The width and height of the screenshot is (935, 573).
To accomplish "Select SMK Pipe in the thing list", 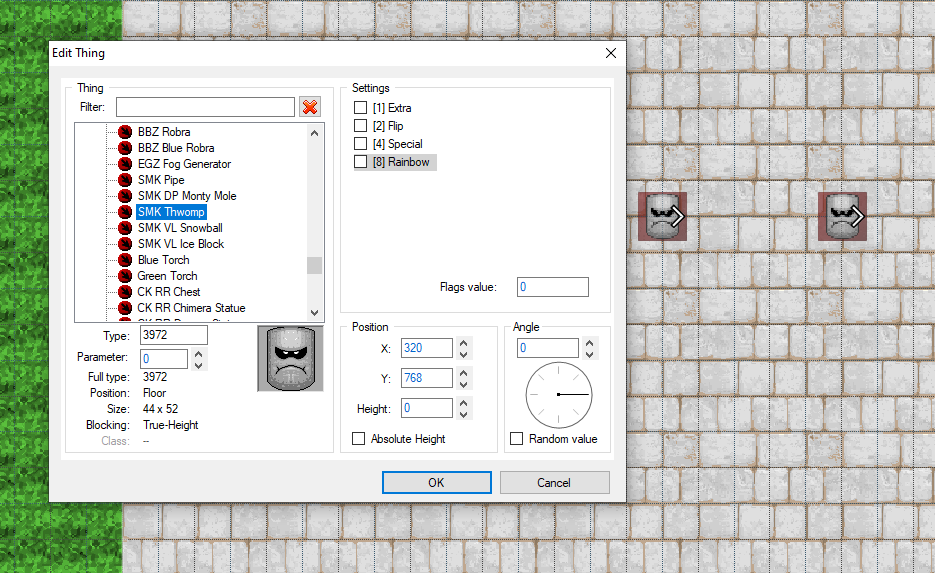I will [x=161, y=180].
